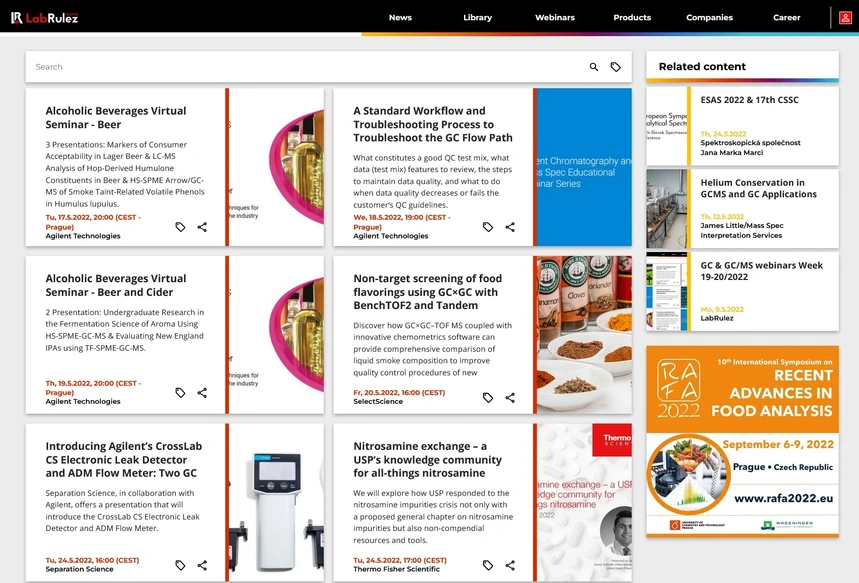Click Agilent Technologies under GC Flow Path card
This screenshot has height=583, width=859.
(391, 236)
